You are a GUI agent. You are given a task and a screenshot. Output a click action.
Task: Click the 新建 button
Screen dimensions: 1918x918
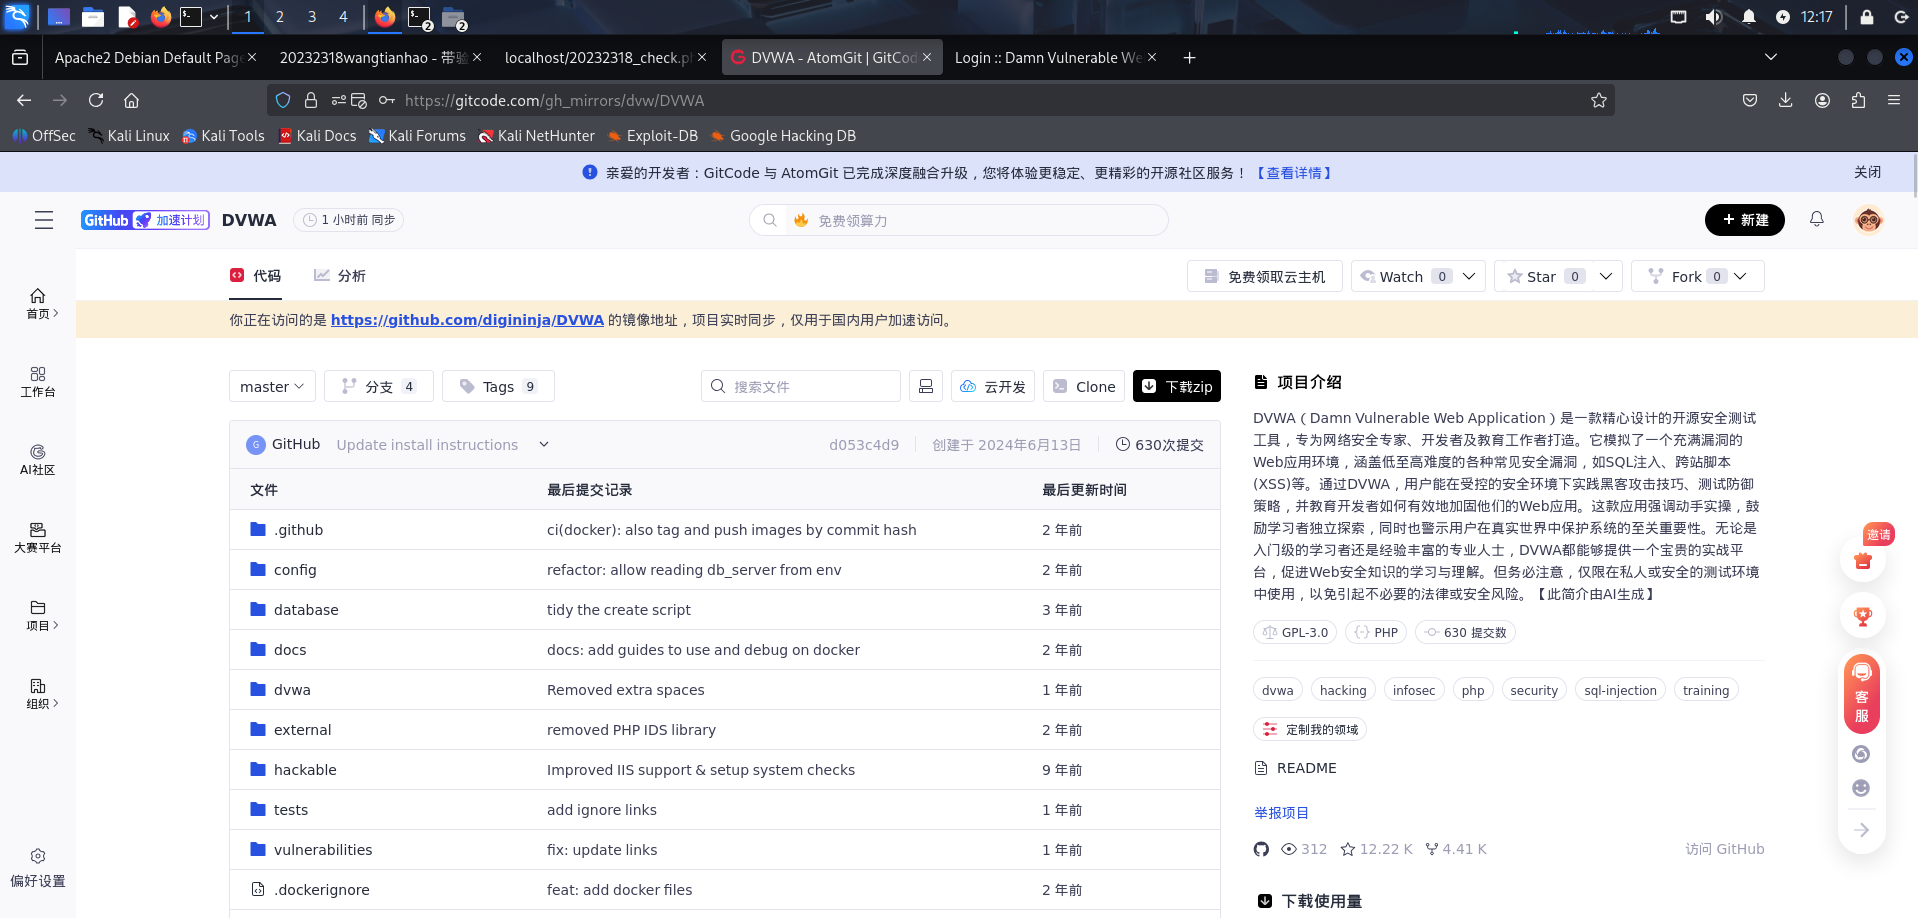pyautogui.click(x=1745, y=220)
